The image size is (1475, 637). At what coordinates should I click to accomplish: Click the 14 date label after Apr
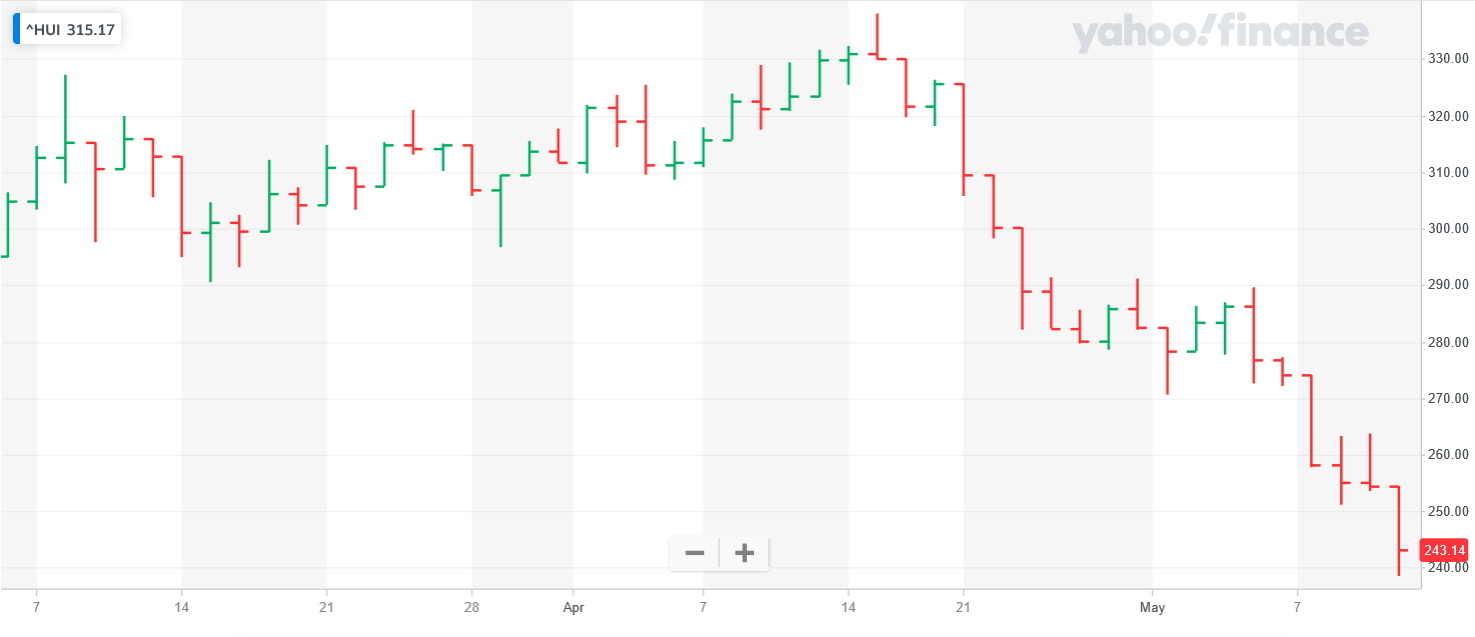coord(848,607)
